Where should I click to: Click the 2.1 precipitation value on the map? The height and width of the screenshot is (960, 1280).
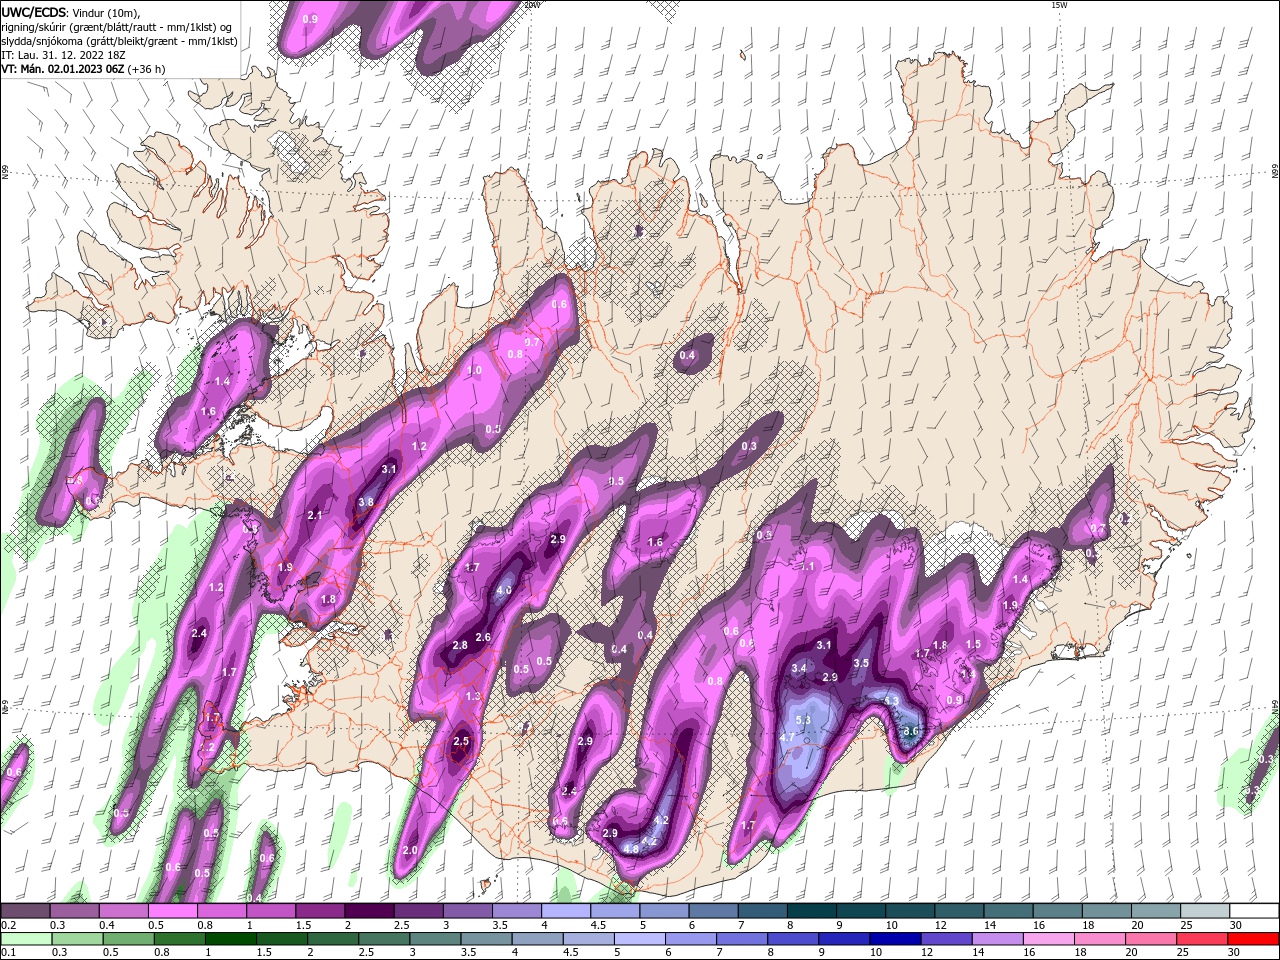(x=315, y=515)
